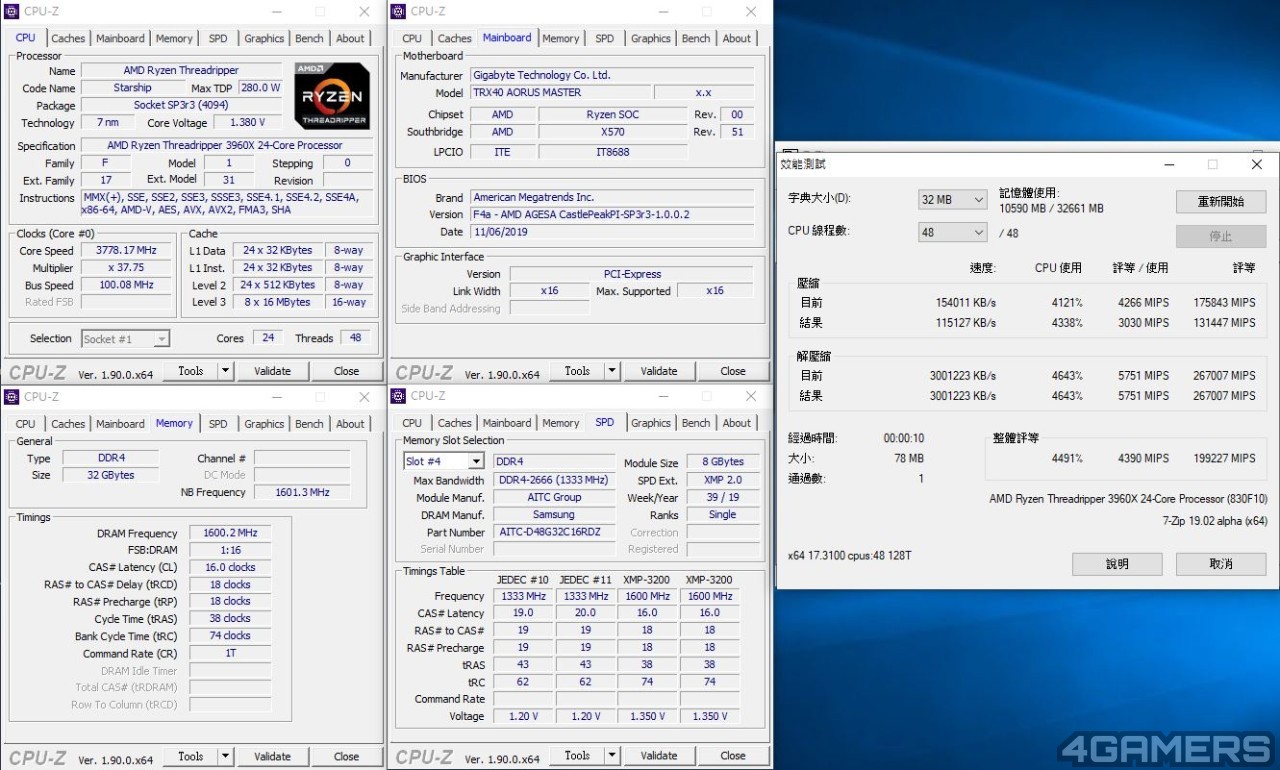
Task: Click the Close button in the CPU window
Action: (x=346, y=371)
